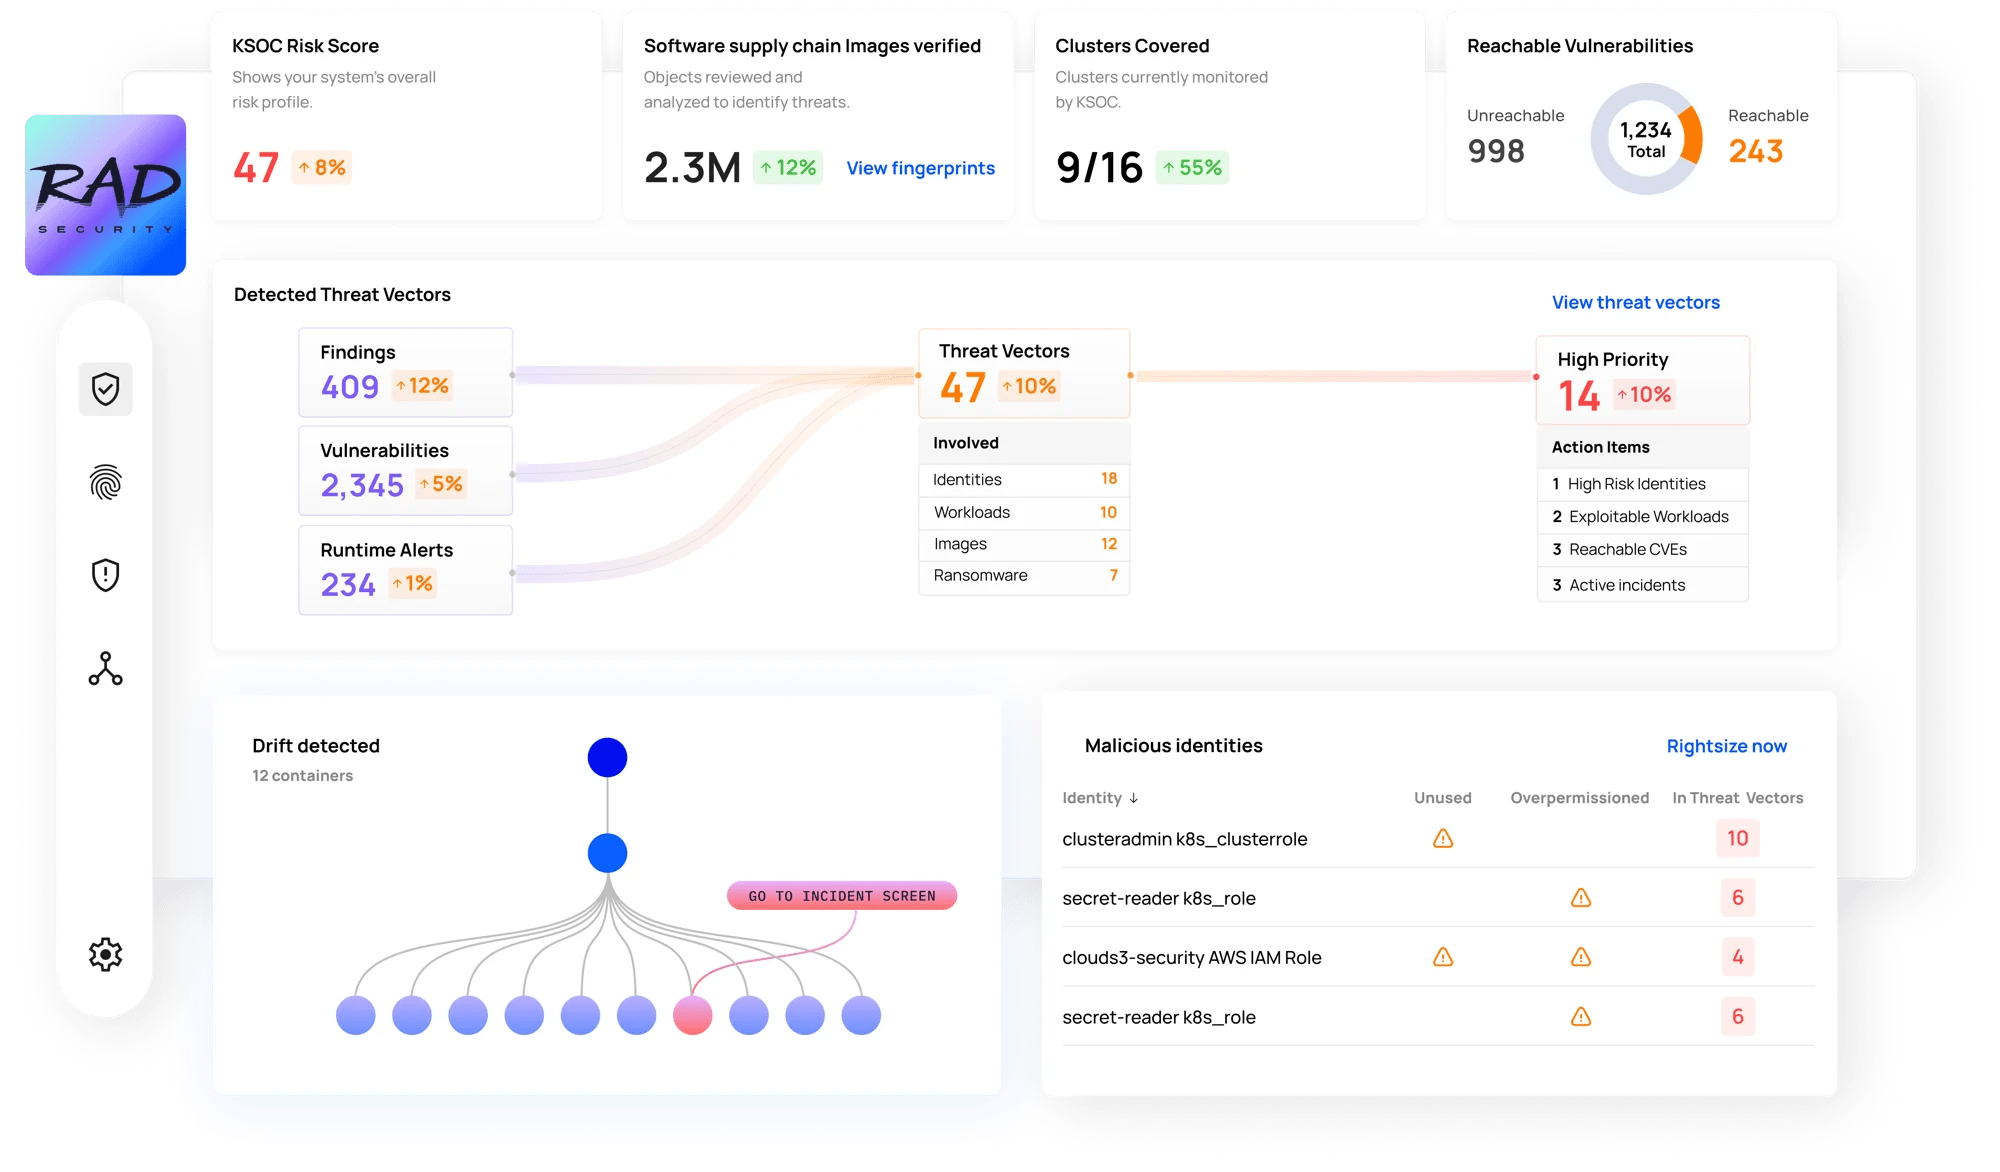The image size is (2000, 1172).
Task: Click the RAD Security logo
Action: pyautogui.click(x=105, y=195)
